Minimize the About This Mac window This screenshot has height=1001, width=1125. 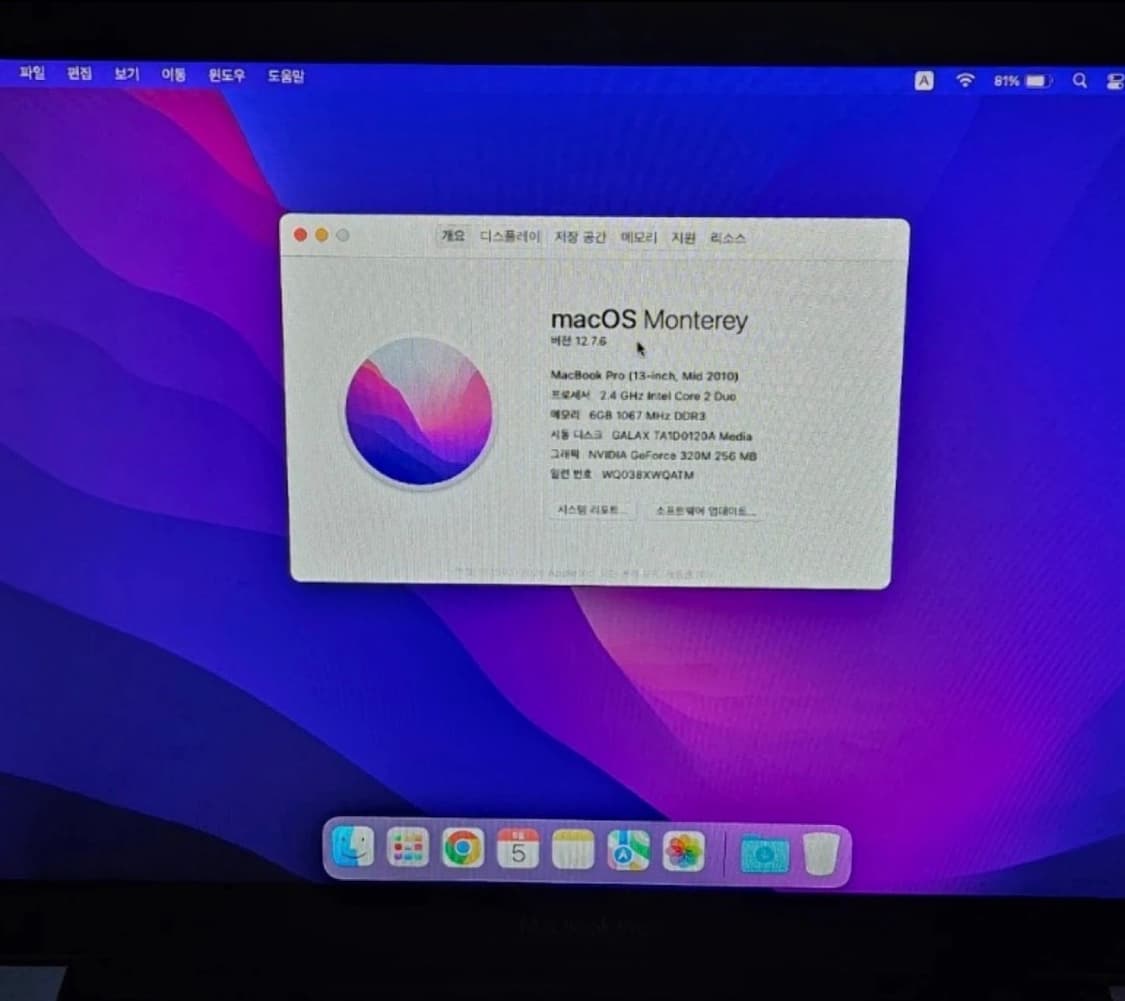321,235
